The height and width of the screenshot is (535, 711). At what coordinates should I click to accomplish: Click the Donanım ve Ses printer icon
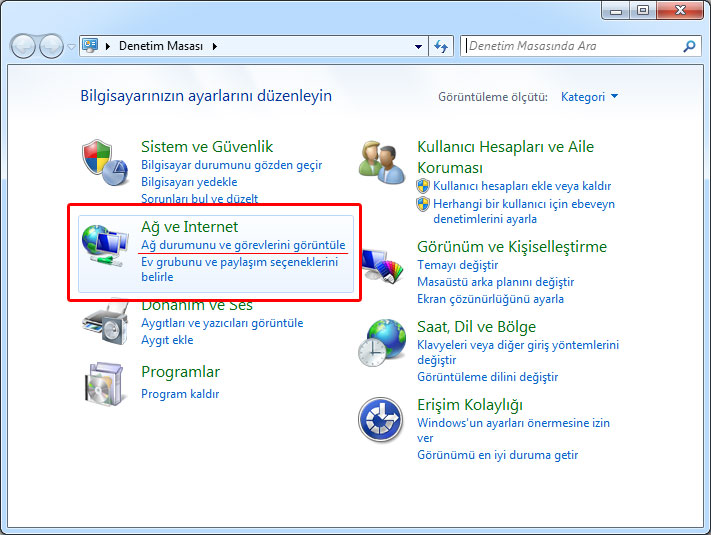[106, 322]
